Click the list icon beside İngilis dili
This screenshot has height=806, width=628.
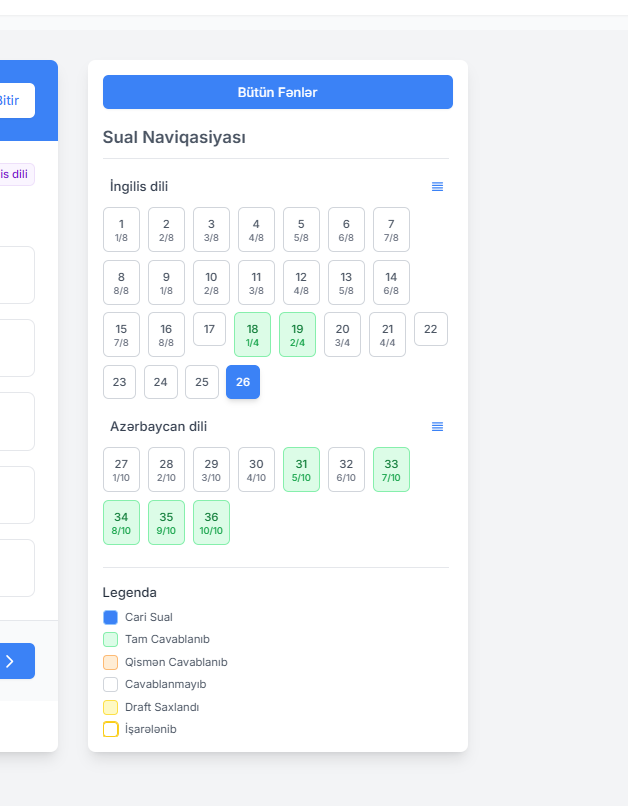(x=437, y=187)
